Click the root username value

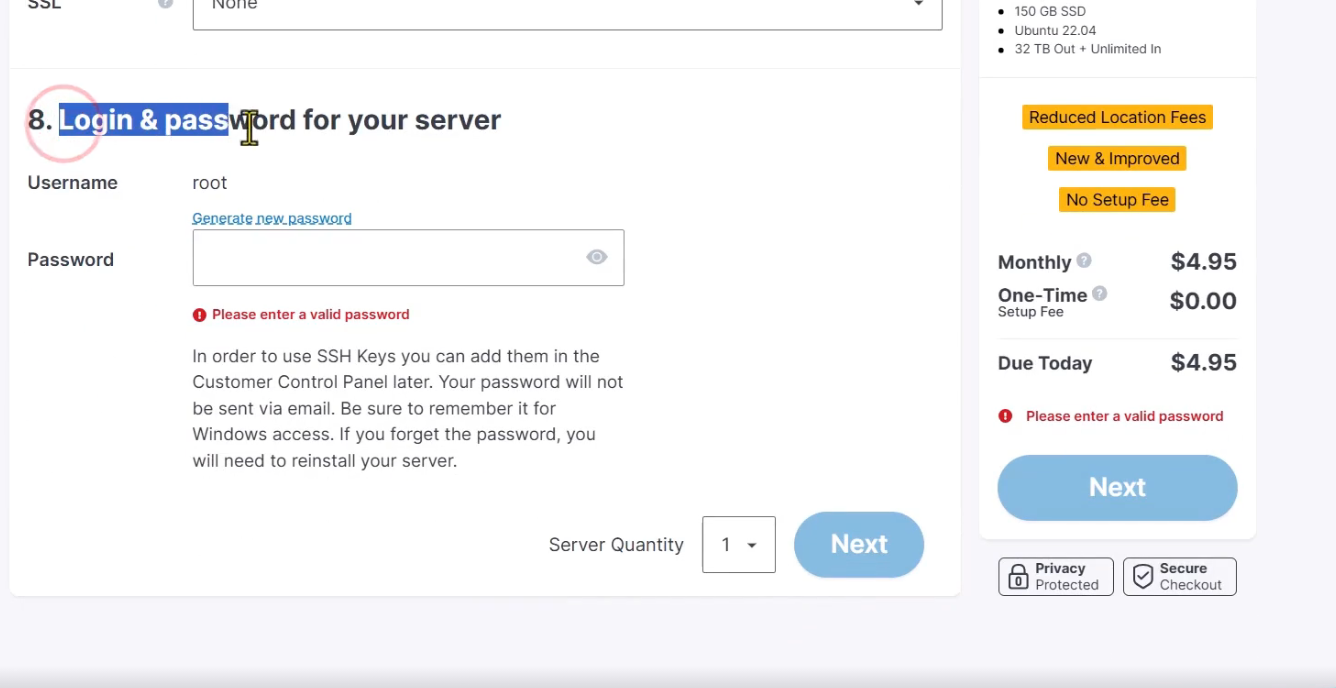coord(210,183)
